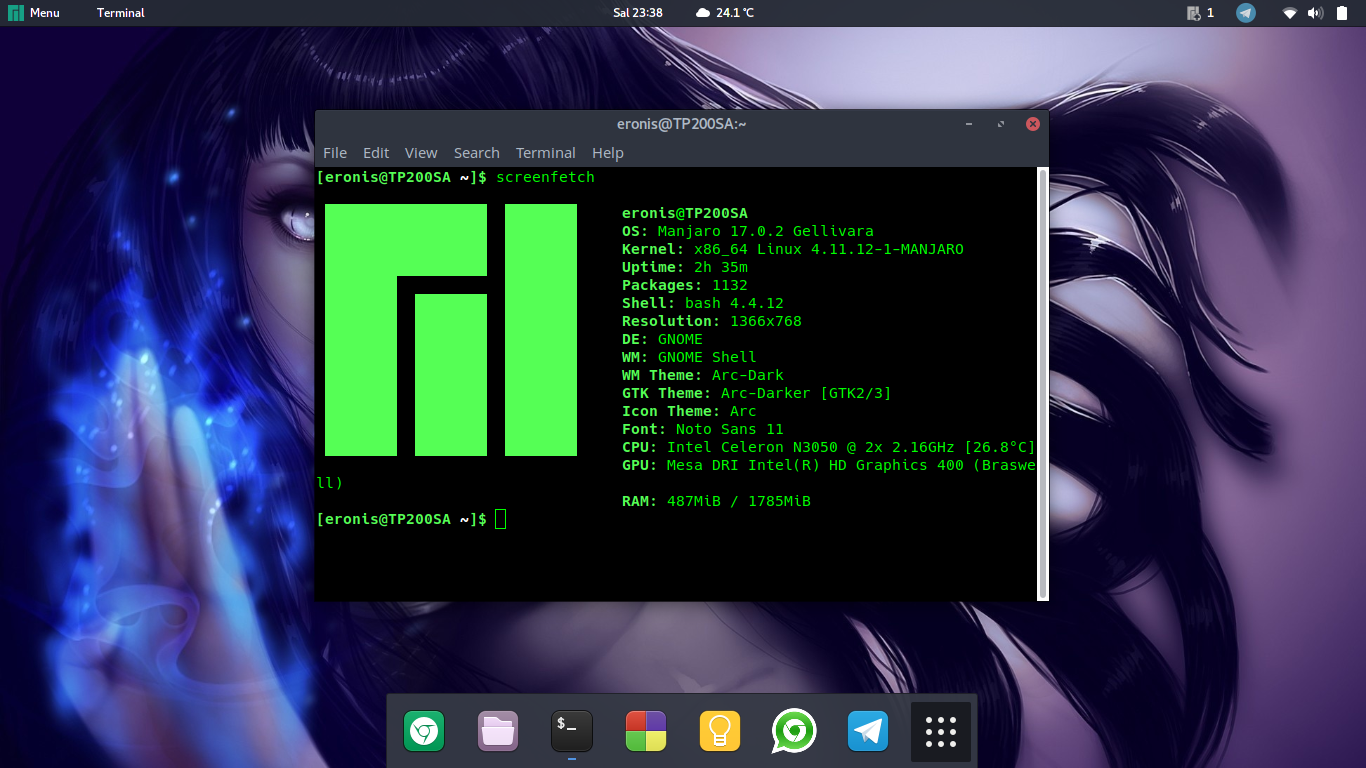Click the weather indicator showing 24.1 °C
Viewport: 1366px width, 768px height.
click(725, 13)
